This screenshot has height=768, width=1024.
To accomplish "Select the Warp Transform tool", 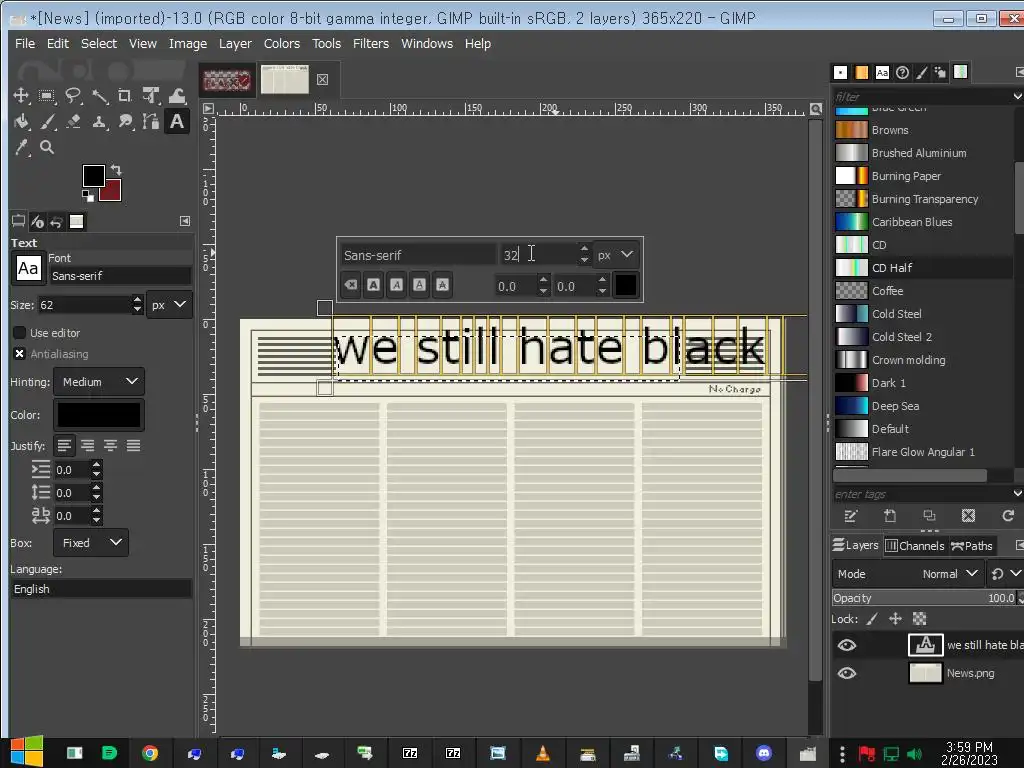I will coord(177,95).
